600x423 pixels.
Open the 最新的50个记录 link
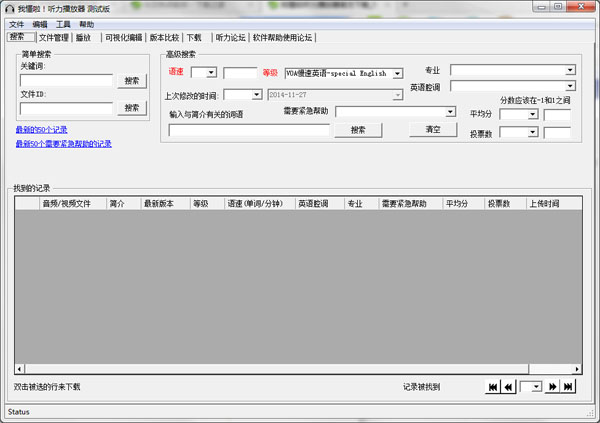41,130
